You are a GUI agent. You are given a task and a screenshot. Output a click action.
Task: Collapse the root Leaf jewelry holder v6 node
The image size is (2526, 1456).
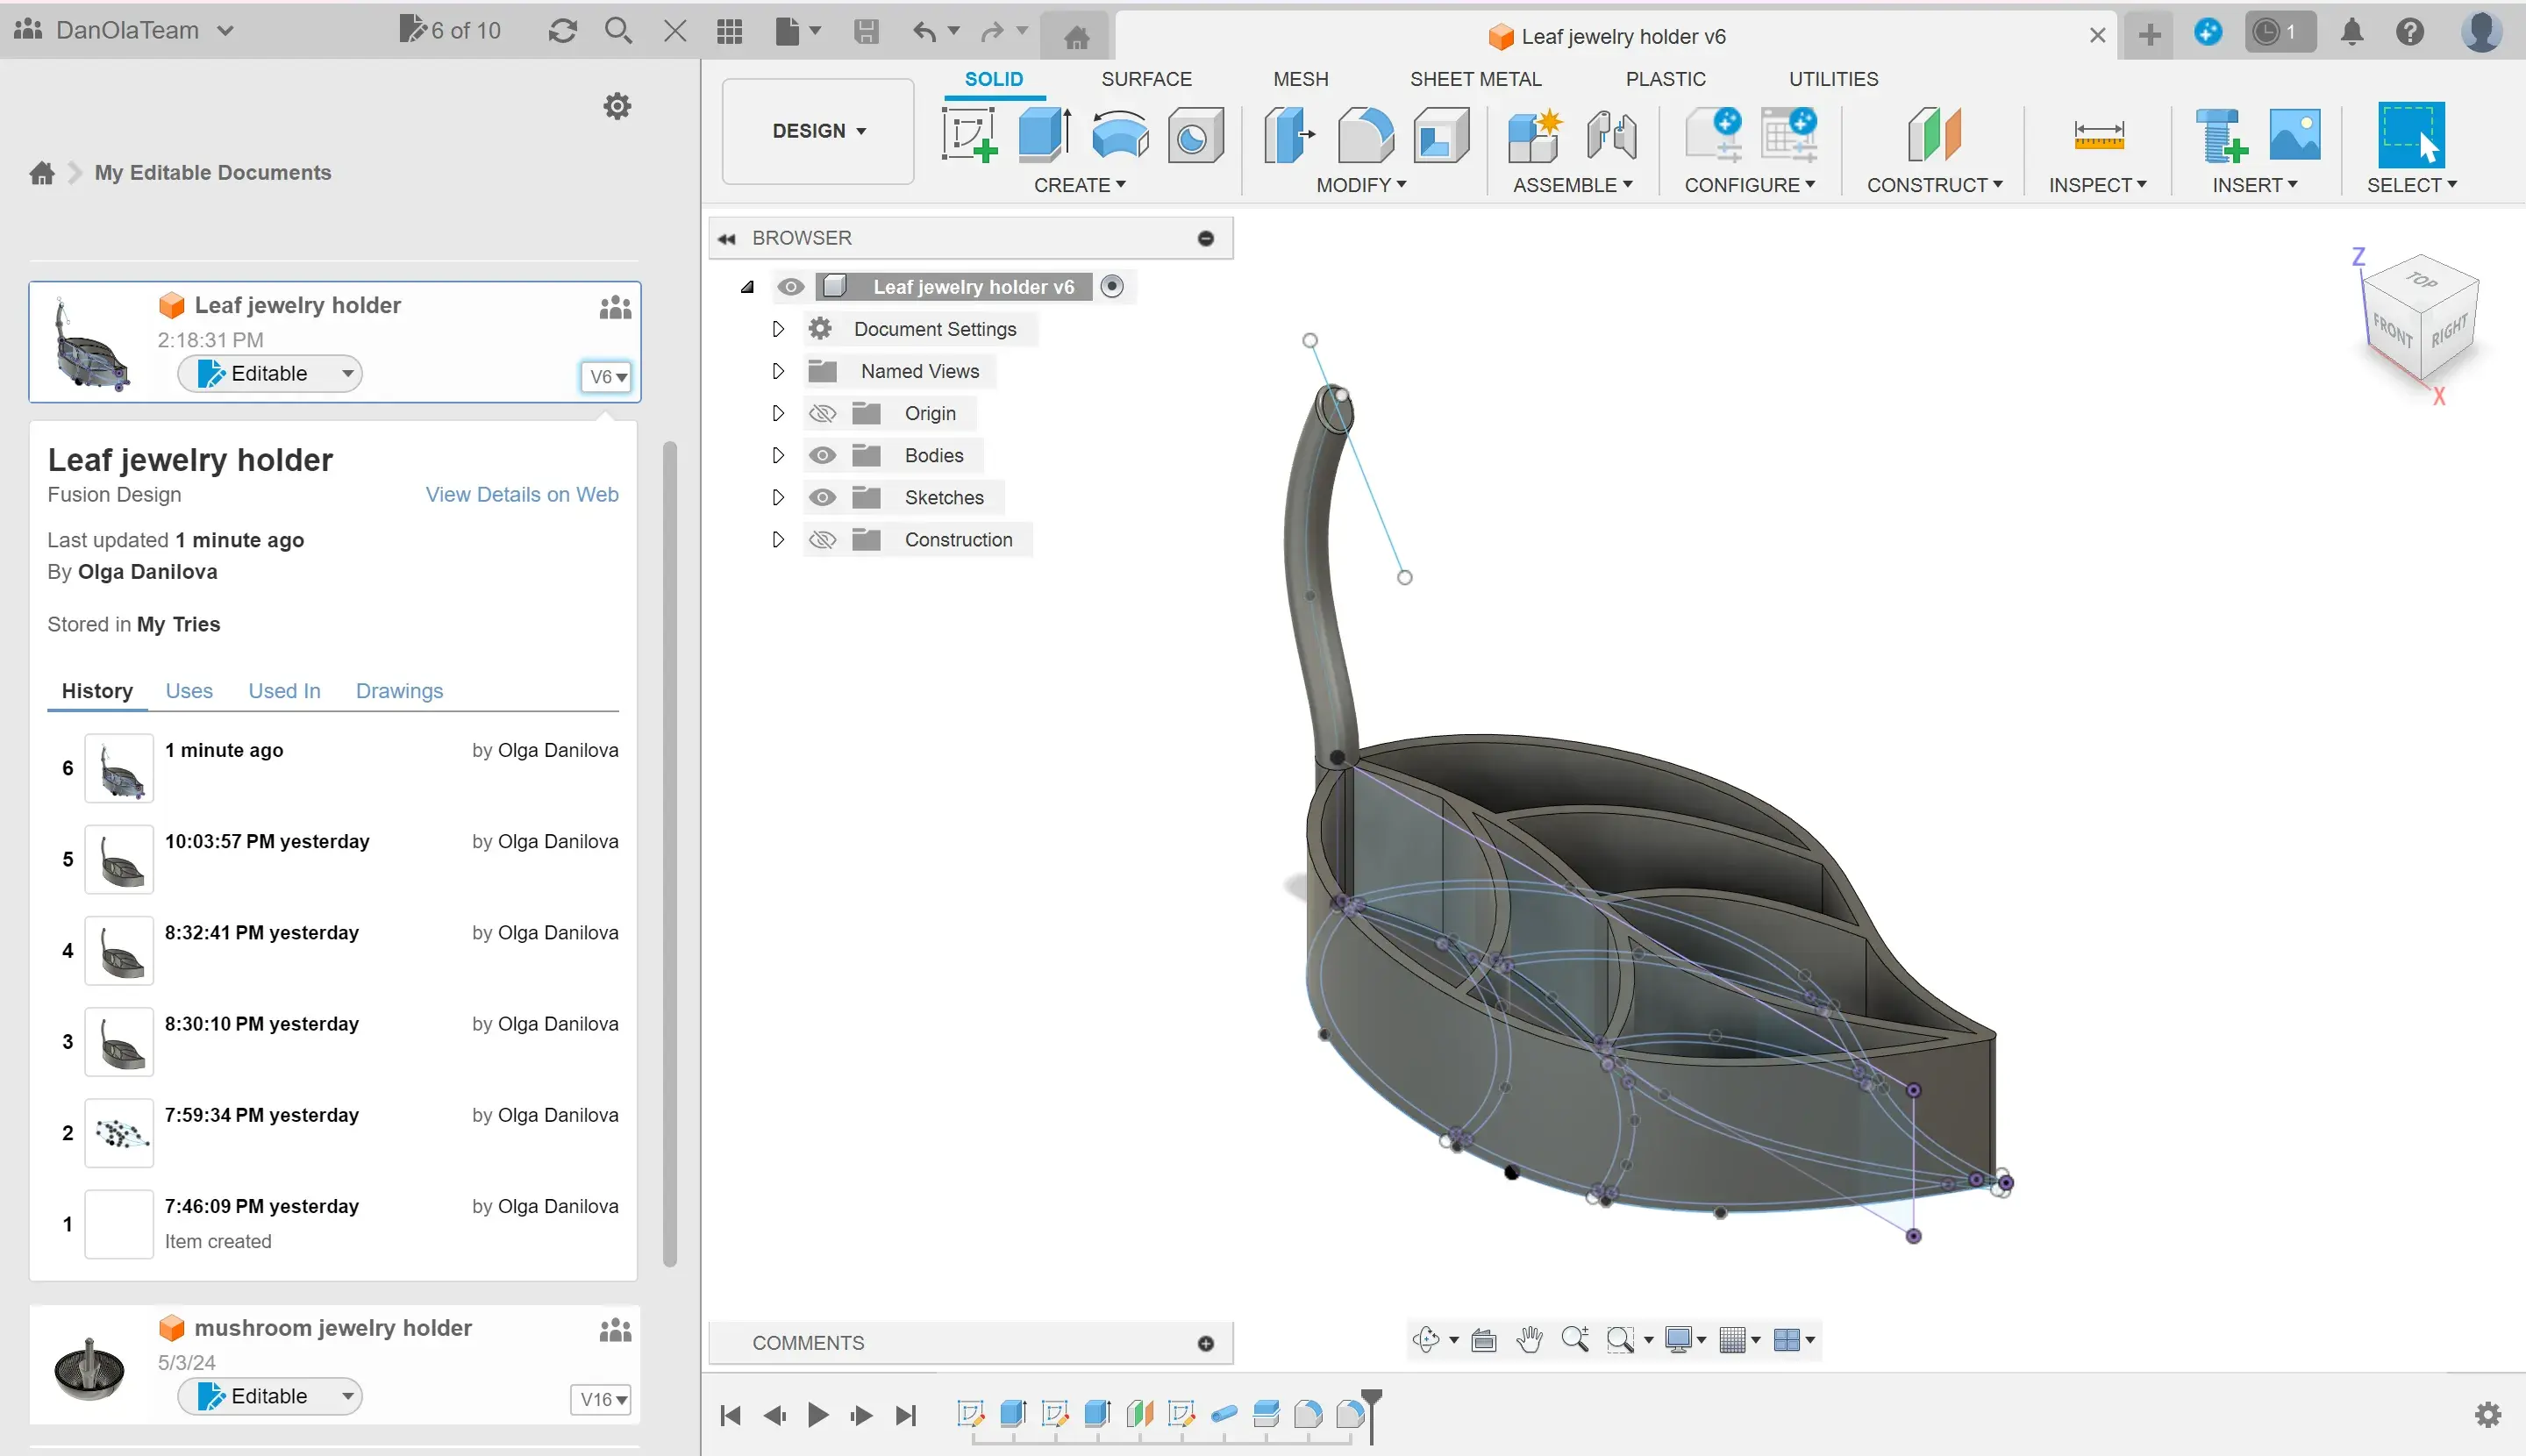tap(747, 287)
